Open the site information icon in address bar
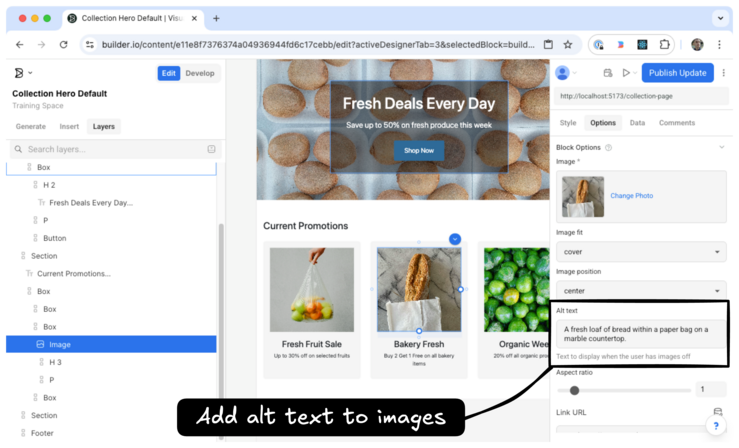 pyautogui.click(x=90, y=45)
